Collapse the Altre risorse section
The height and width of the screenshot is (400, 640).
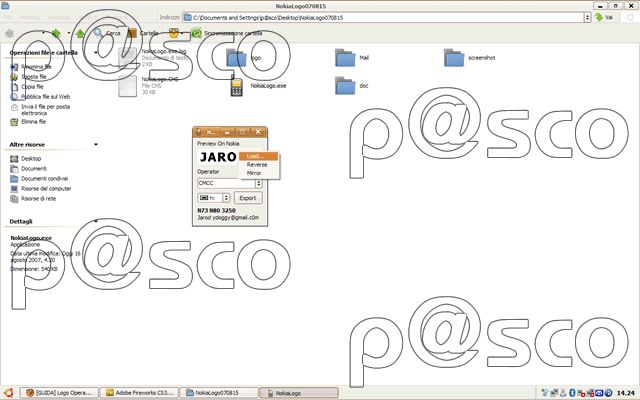96,144
